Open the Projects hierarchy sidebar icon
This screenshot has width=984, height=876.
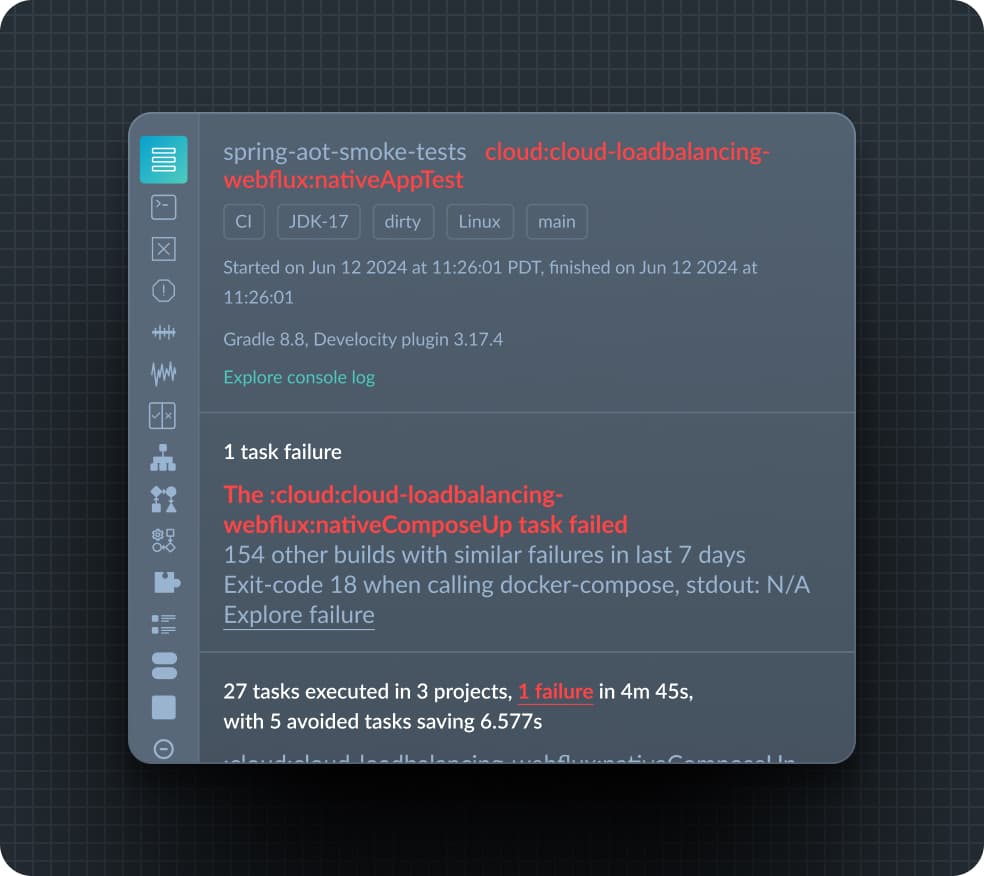(163, 457)
